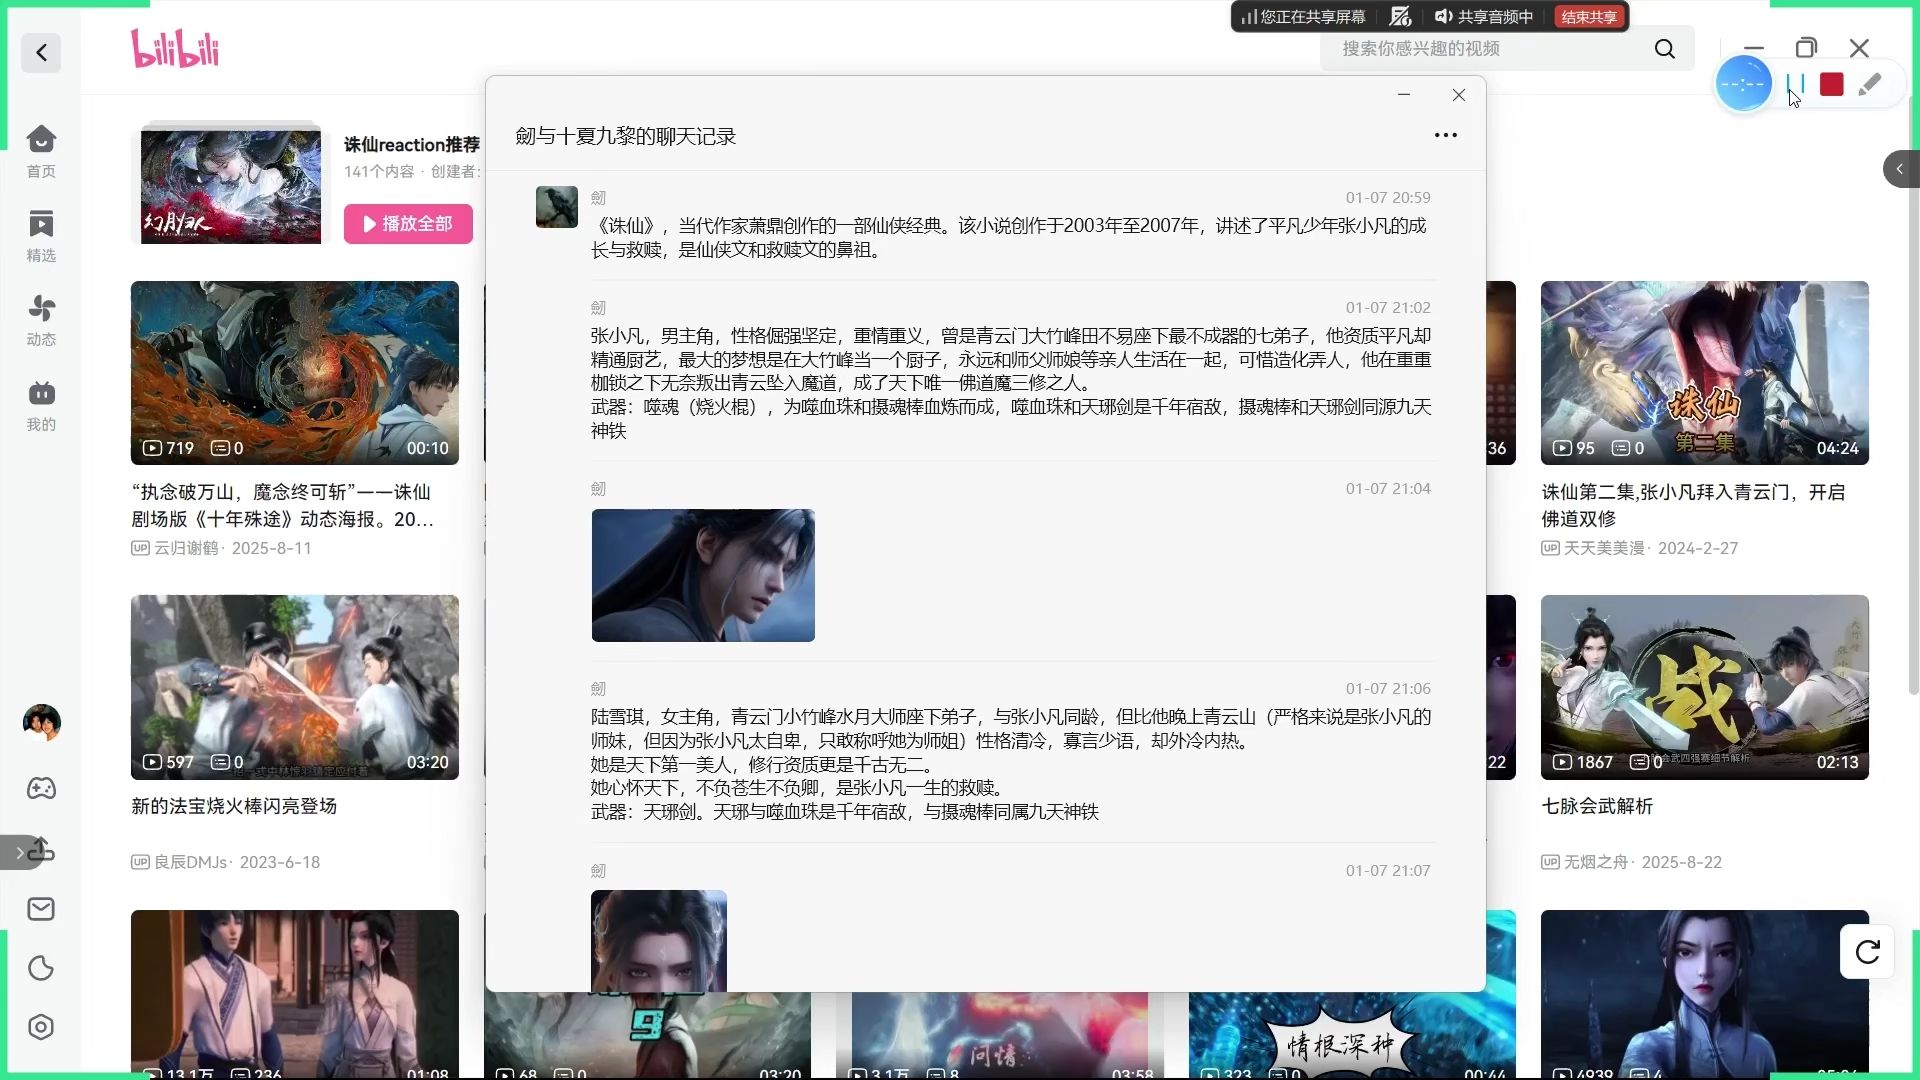Select the red stop square swatch
The width and height of the screenshot is (1920, 1080).
coord(1831,84)
